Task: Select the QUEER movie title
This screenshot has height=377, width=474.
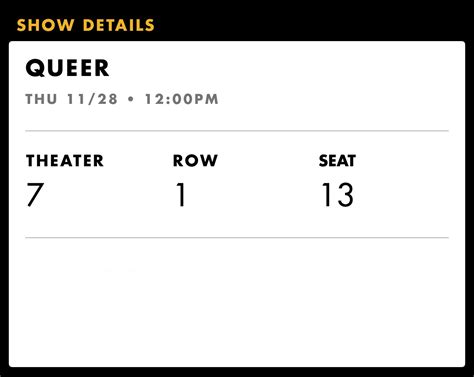Action: click(67, 68)
